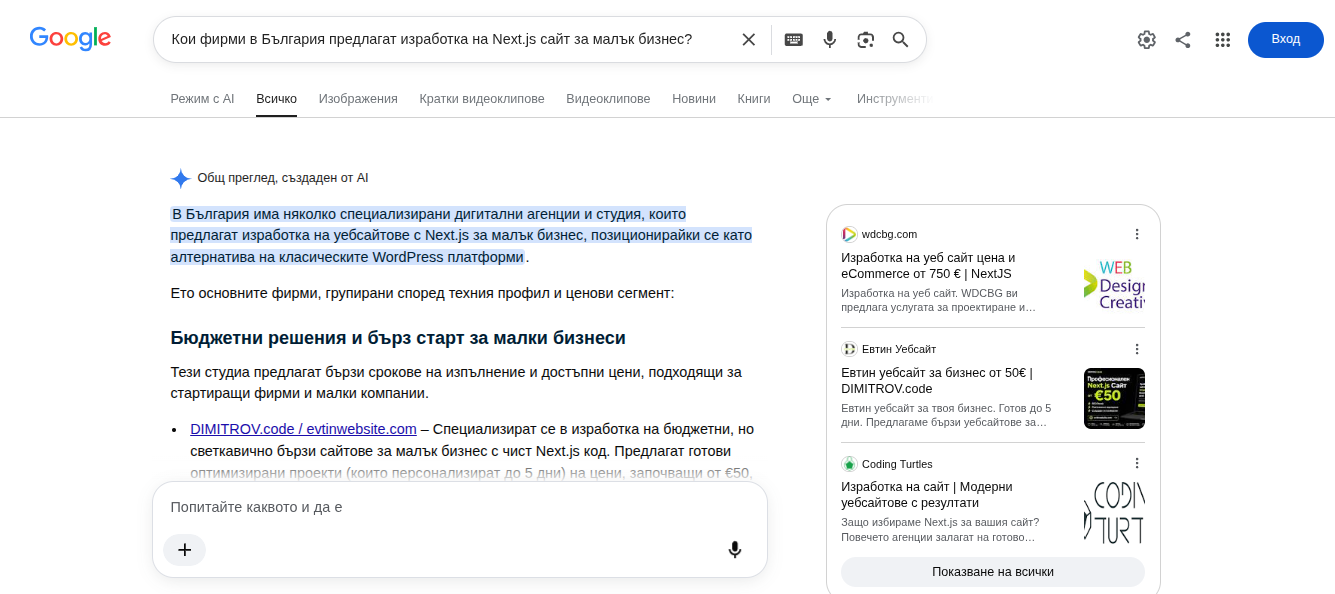Open the on-screen keyboard input tool
The image size is (1335, 594).
pos(794,40)
